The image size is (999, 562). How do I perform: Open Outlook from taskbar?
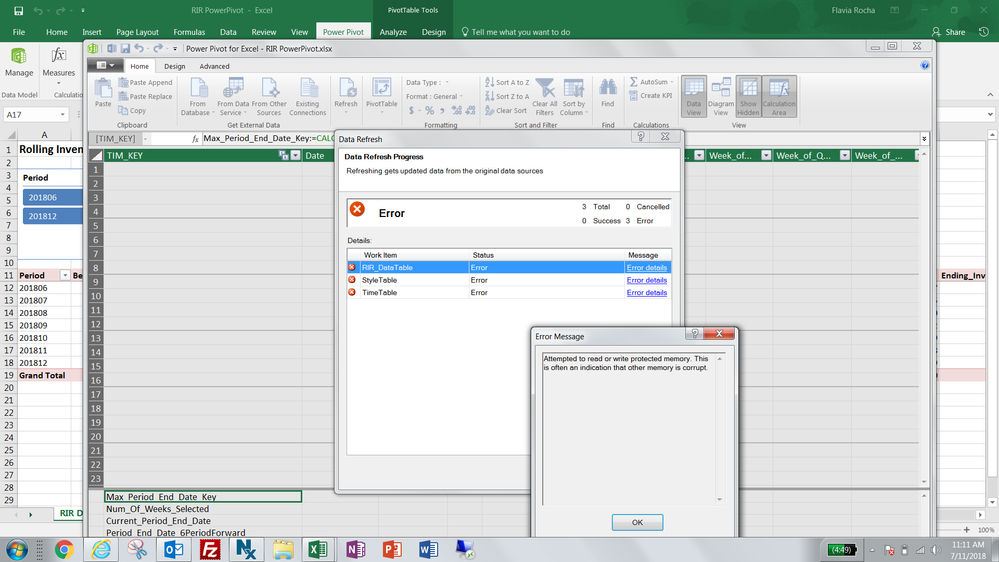(x=173, y=549)
